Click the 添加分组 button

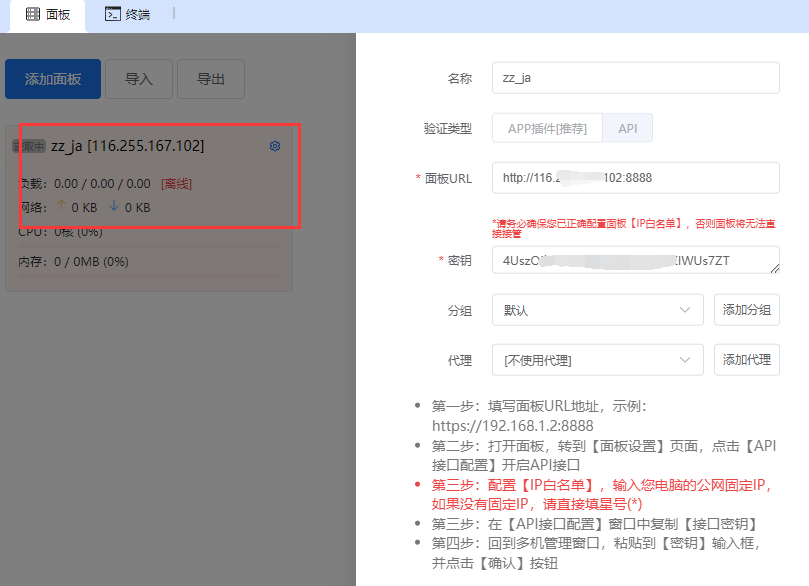(x=747, y=310)
